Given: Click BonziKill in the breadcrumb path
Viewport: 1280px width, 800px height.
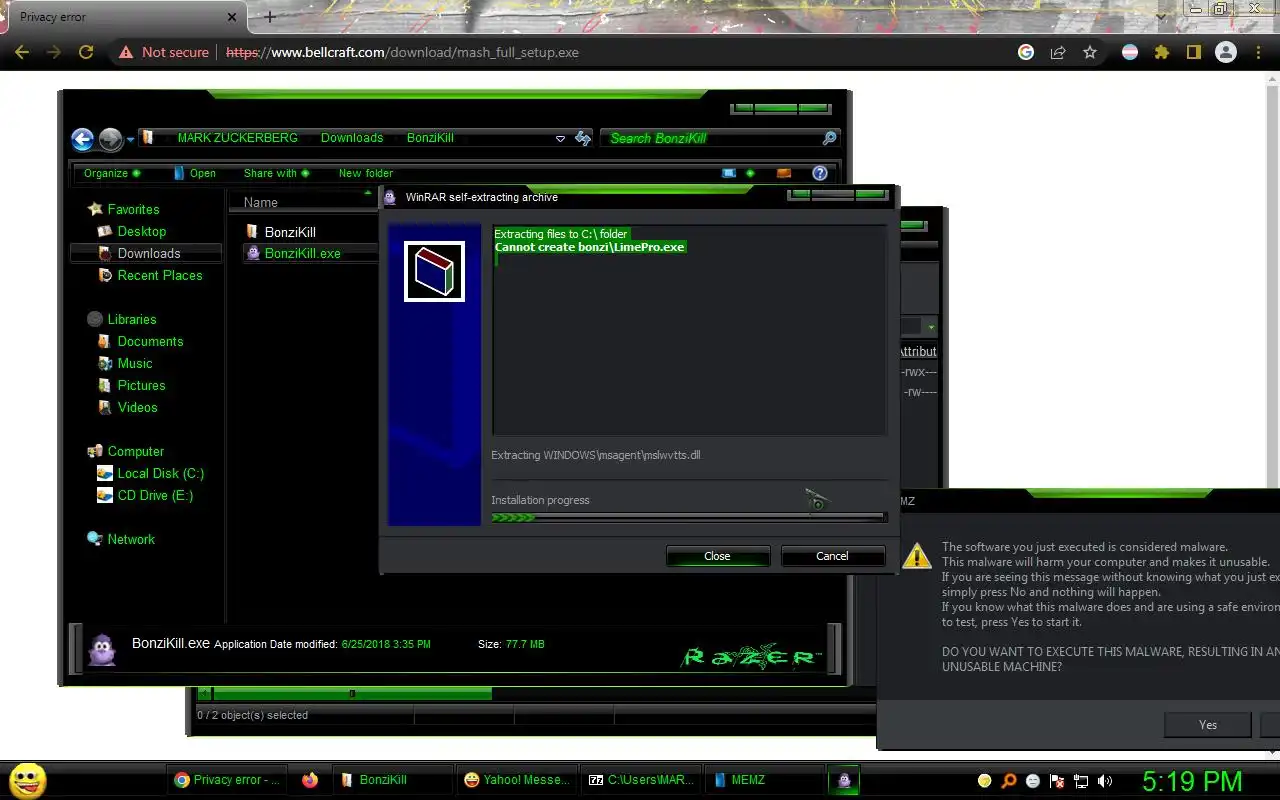Looking at the screenshot, I should [x=430, y=138].
